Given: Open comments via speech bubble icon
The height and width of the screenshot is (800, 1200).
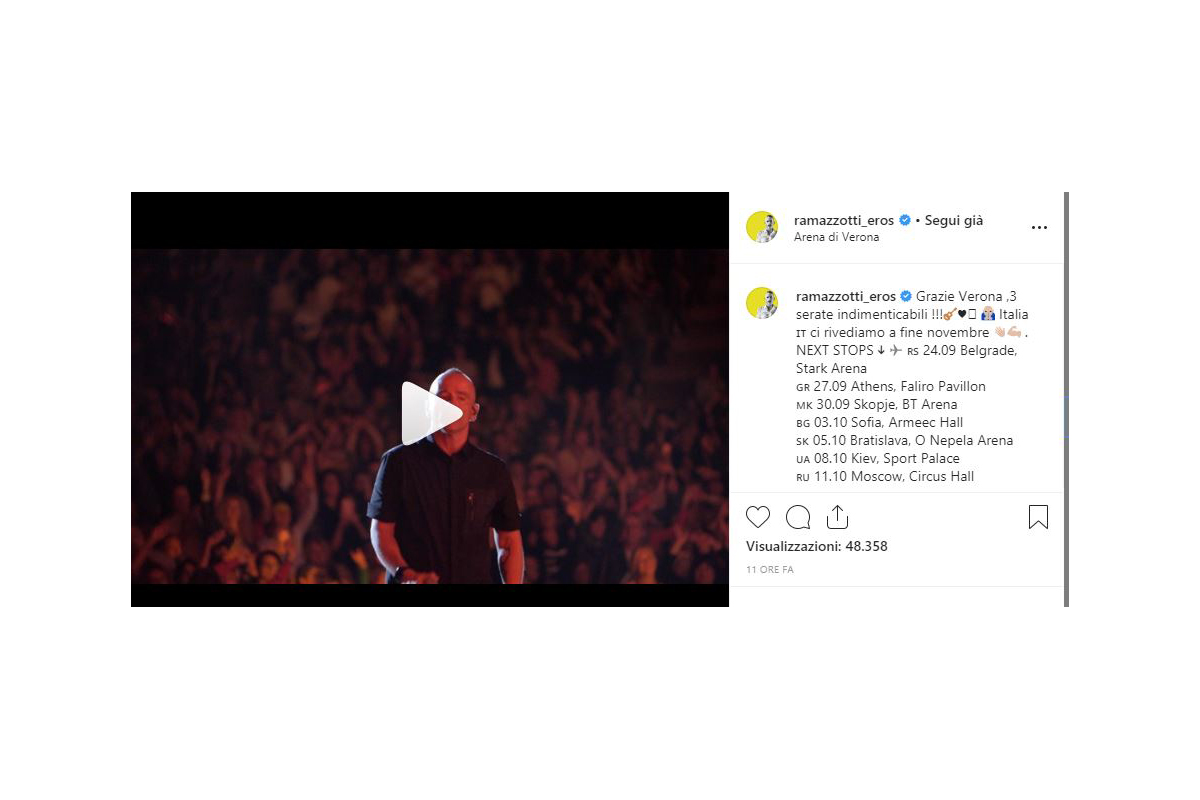Looking at the screenshot, I should pyautogui.click(x=798, y=517).
